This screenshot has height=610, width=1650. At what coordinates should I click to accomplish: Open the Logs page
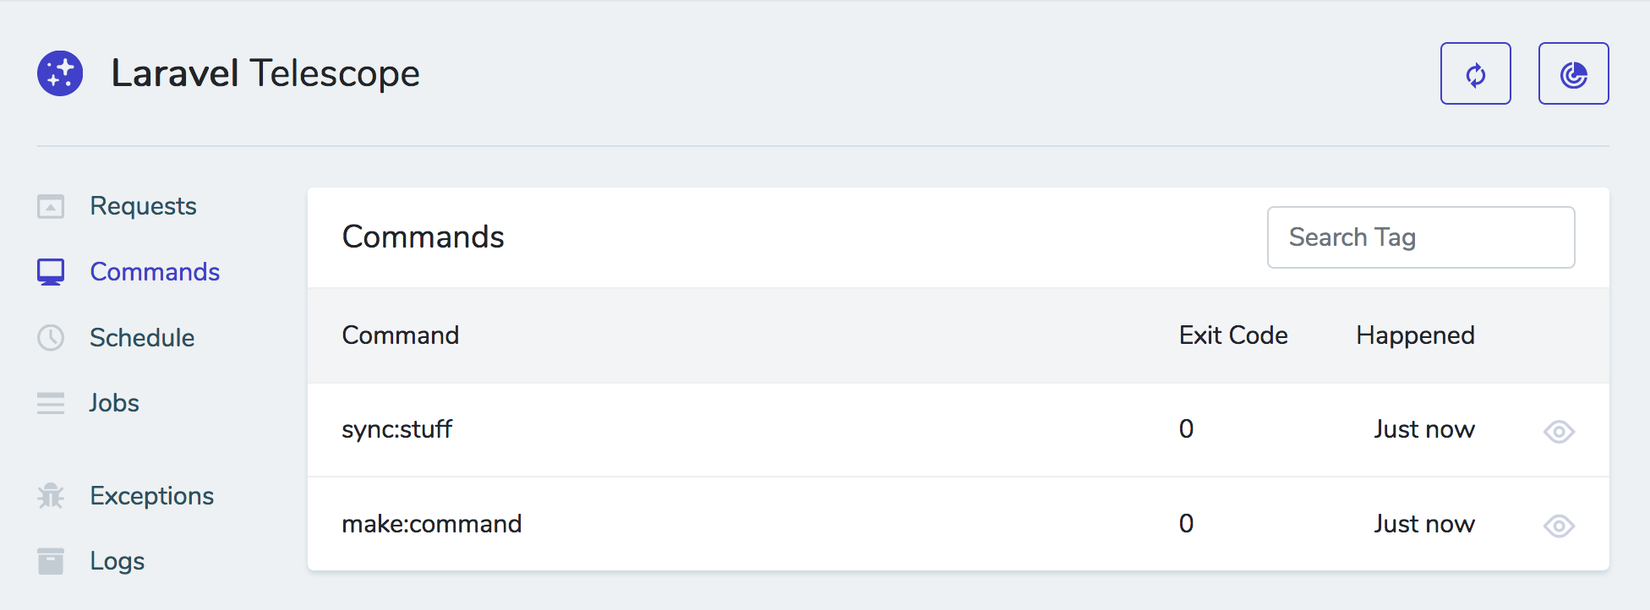pyautogui.click(x=117, y=561)
